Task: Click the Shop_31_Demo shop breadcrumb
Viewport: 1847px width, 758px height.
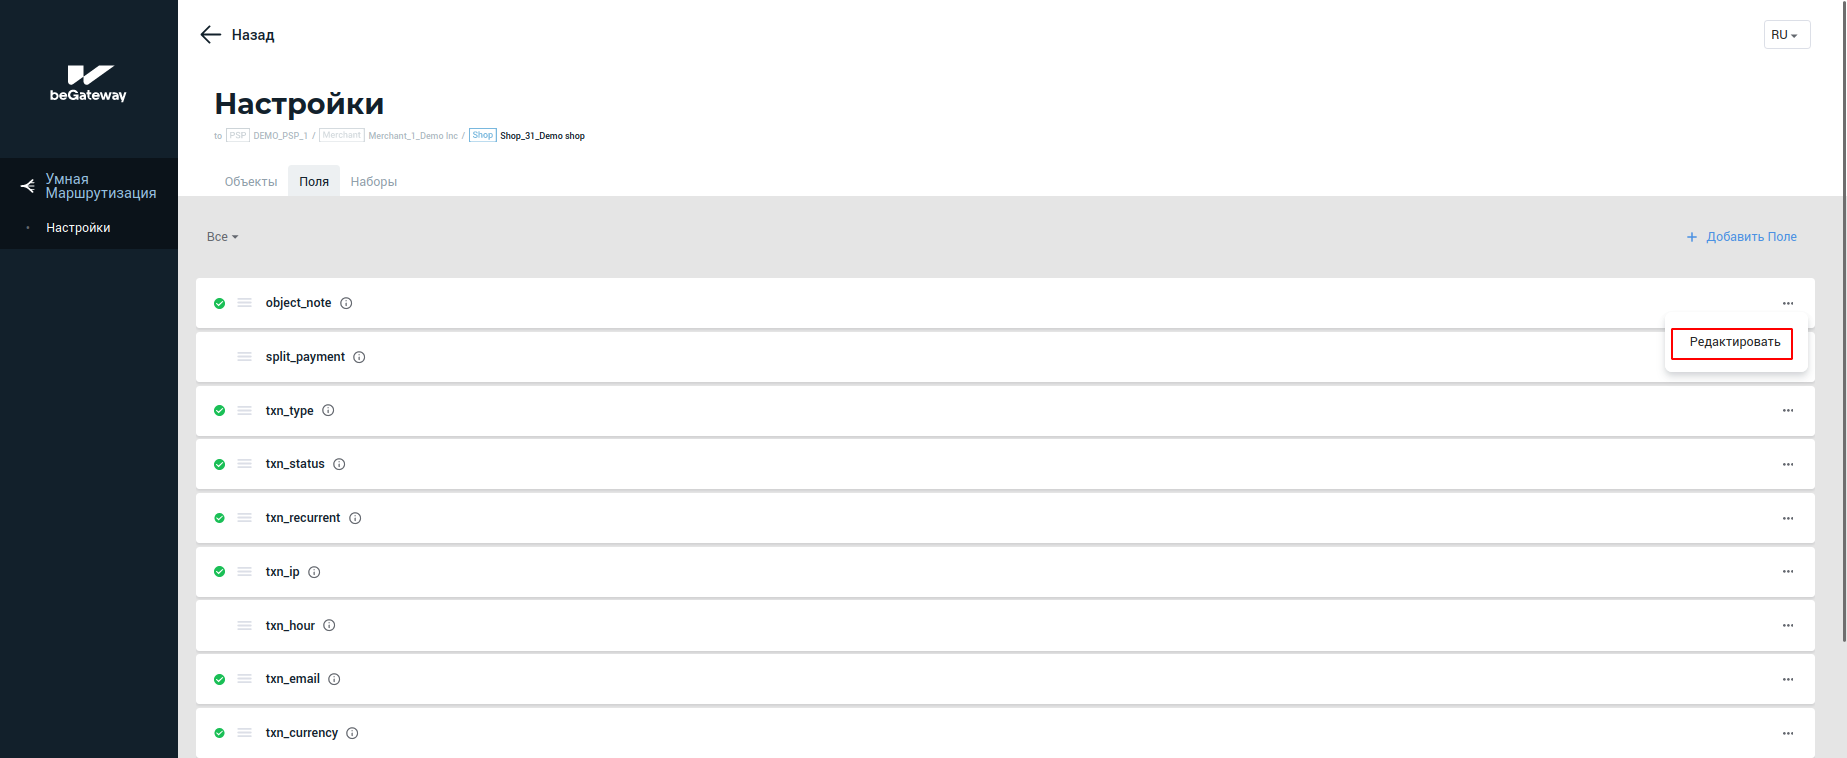Action: (x=542, y=136)
